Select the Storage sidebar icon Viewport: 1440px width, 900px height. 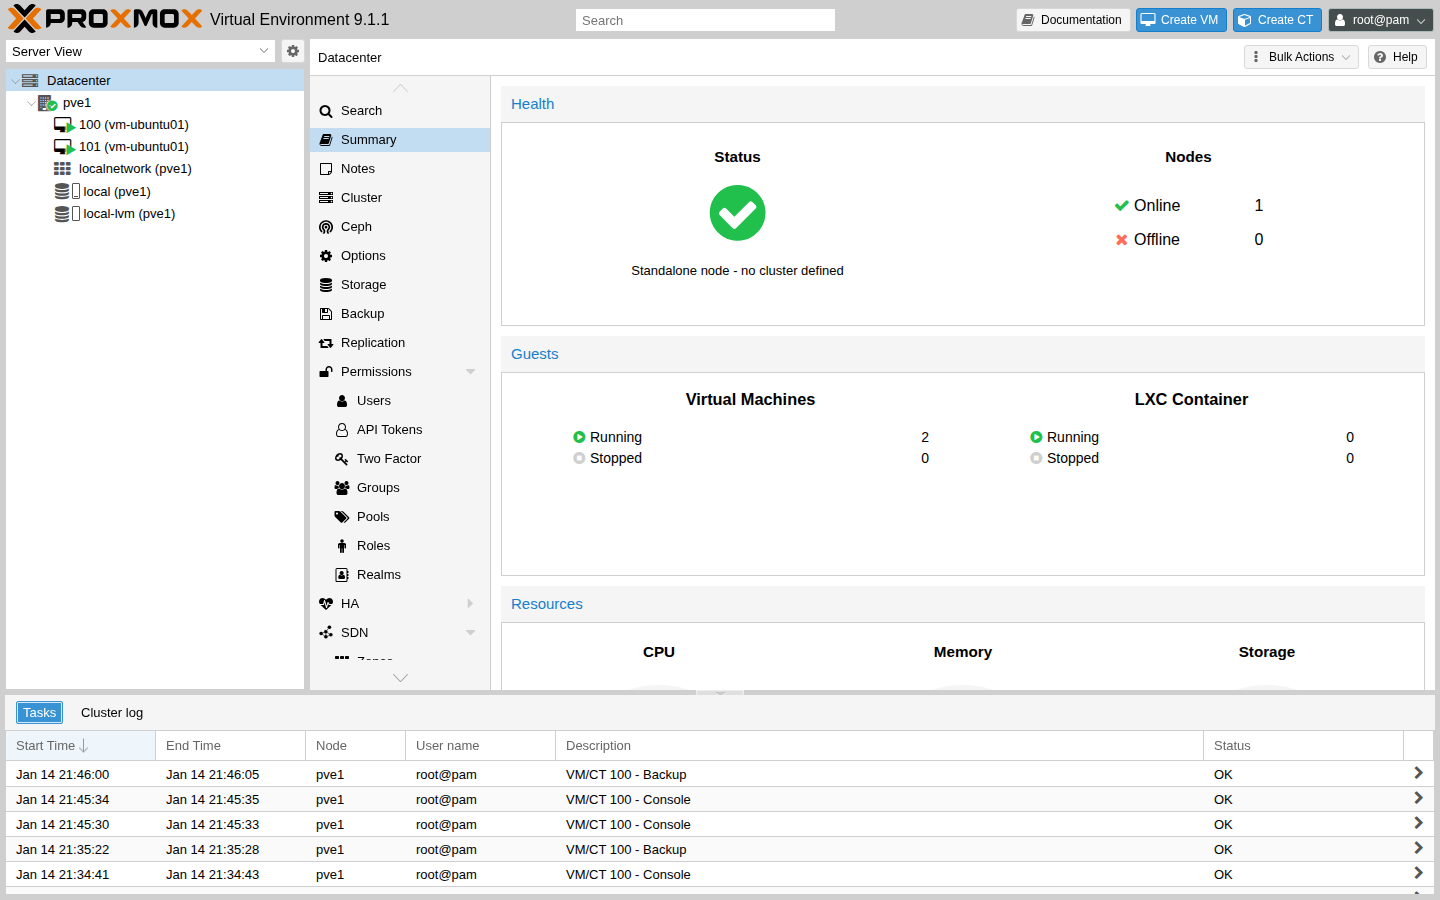tap(325, 284)
